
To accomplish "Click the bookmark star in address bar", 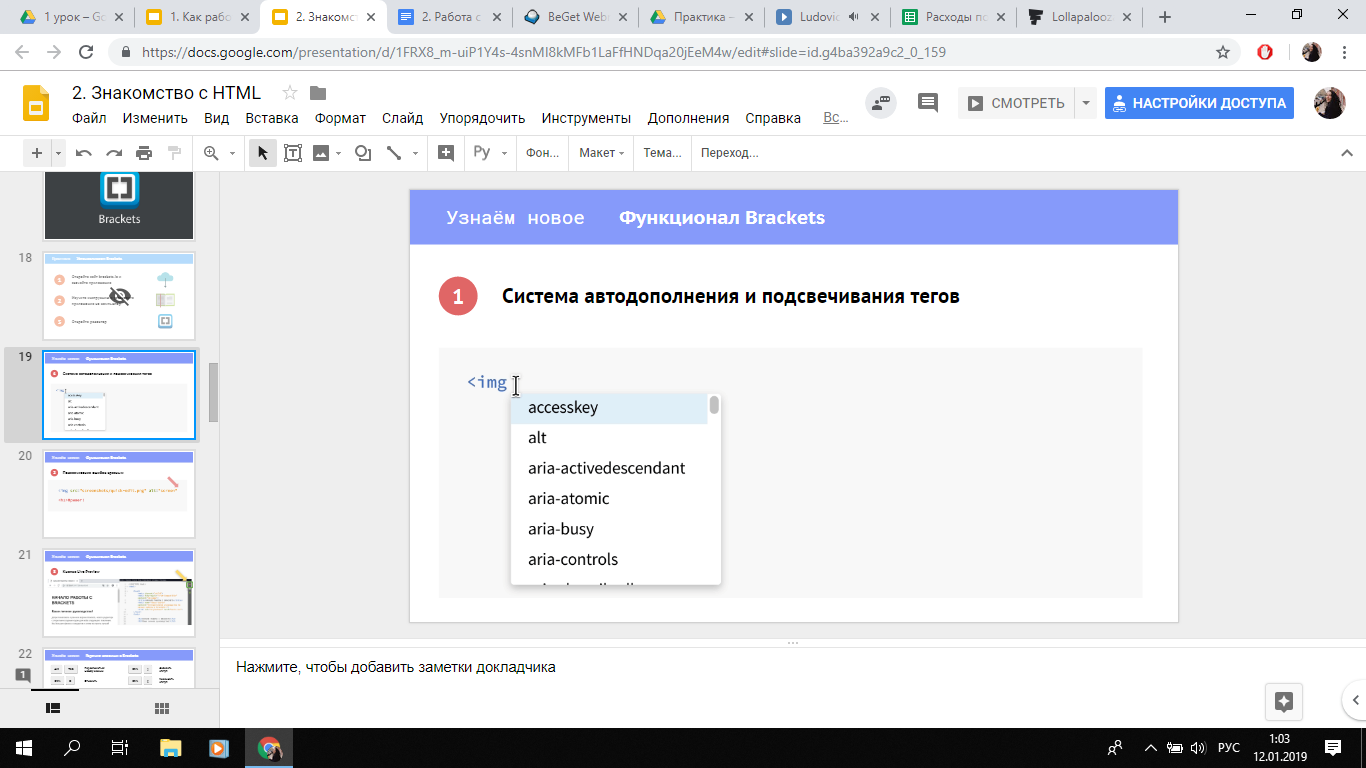I will click(x=1222, y=52).
